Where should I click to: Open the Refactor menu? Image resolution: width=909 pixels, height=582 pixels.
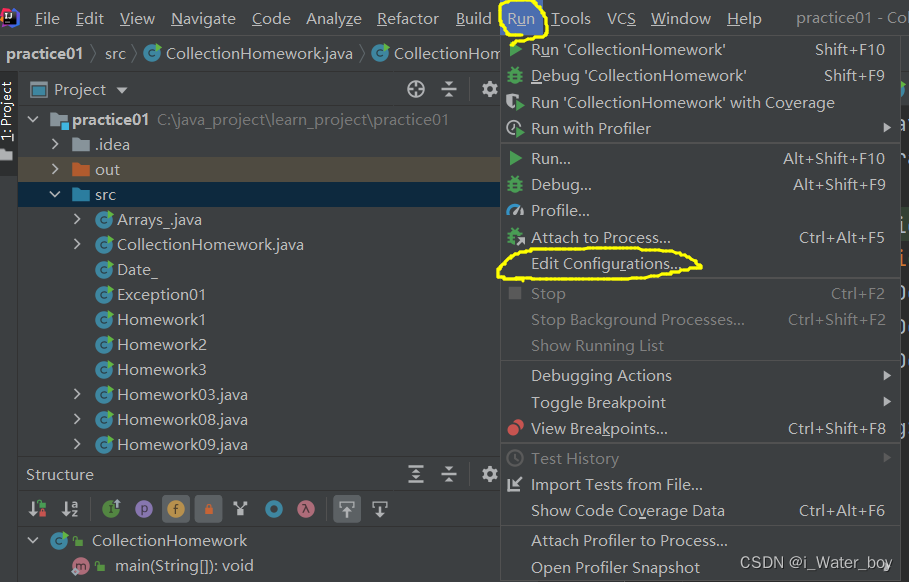point(408,19)
